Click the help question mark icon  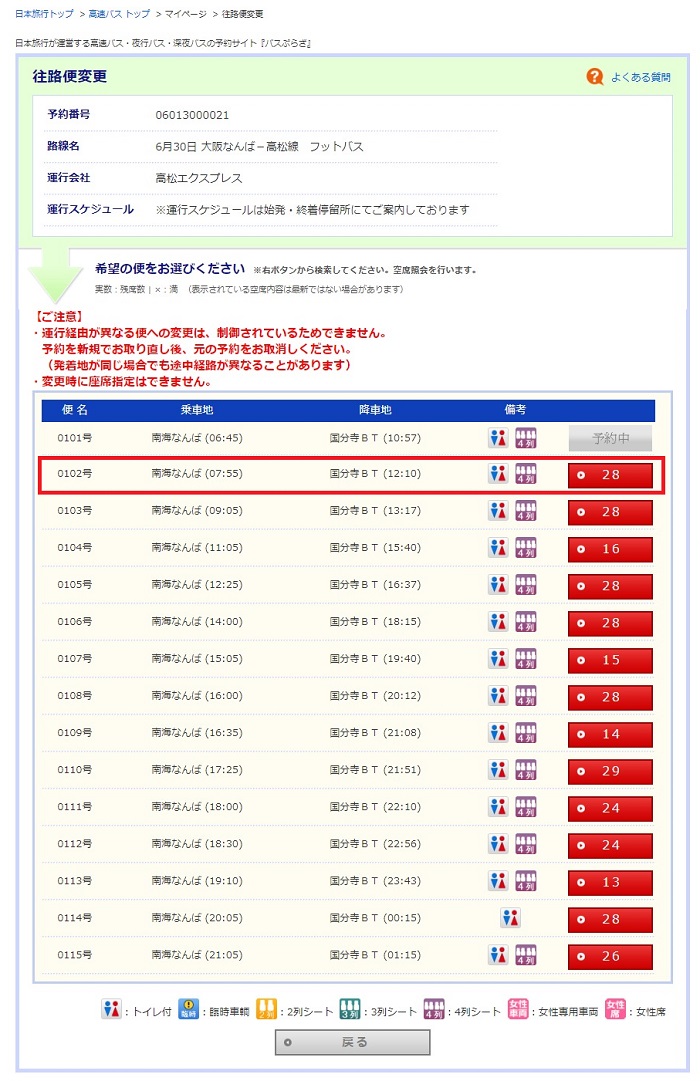595,77
